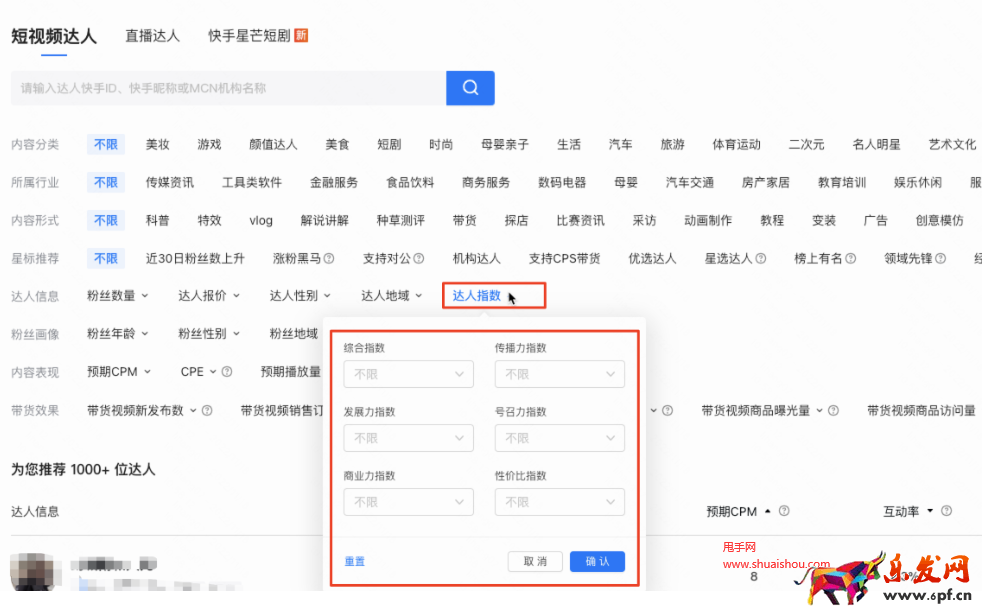Open the 综合指数 dropdown

[408, 374]
